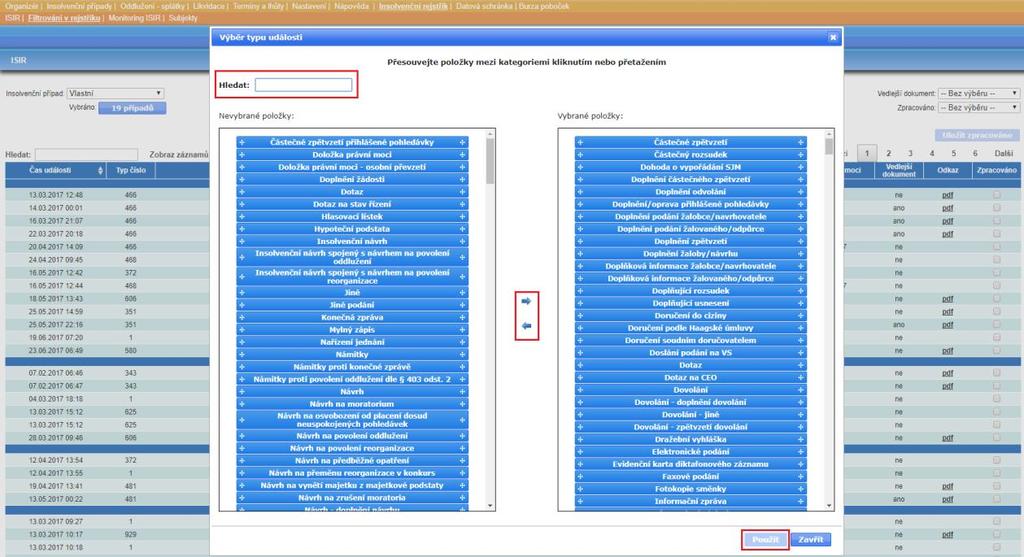Open Insolvenční rejstřík menu
This screenshot has height=557, width=1024.
click(x=413, y=6)
